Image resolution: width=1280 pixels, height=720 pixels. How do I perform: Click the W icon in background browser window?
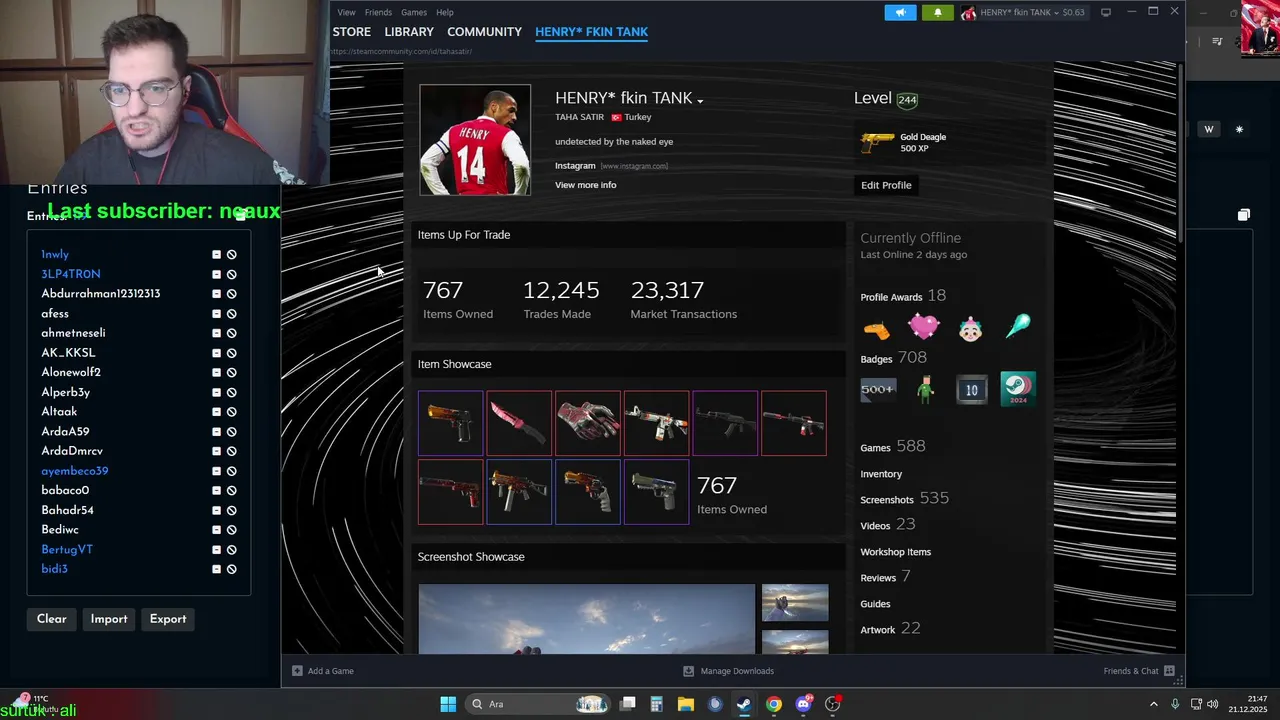[x=1209, y=129]
